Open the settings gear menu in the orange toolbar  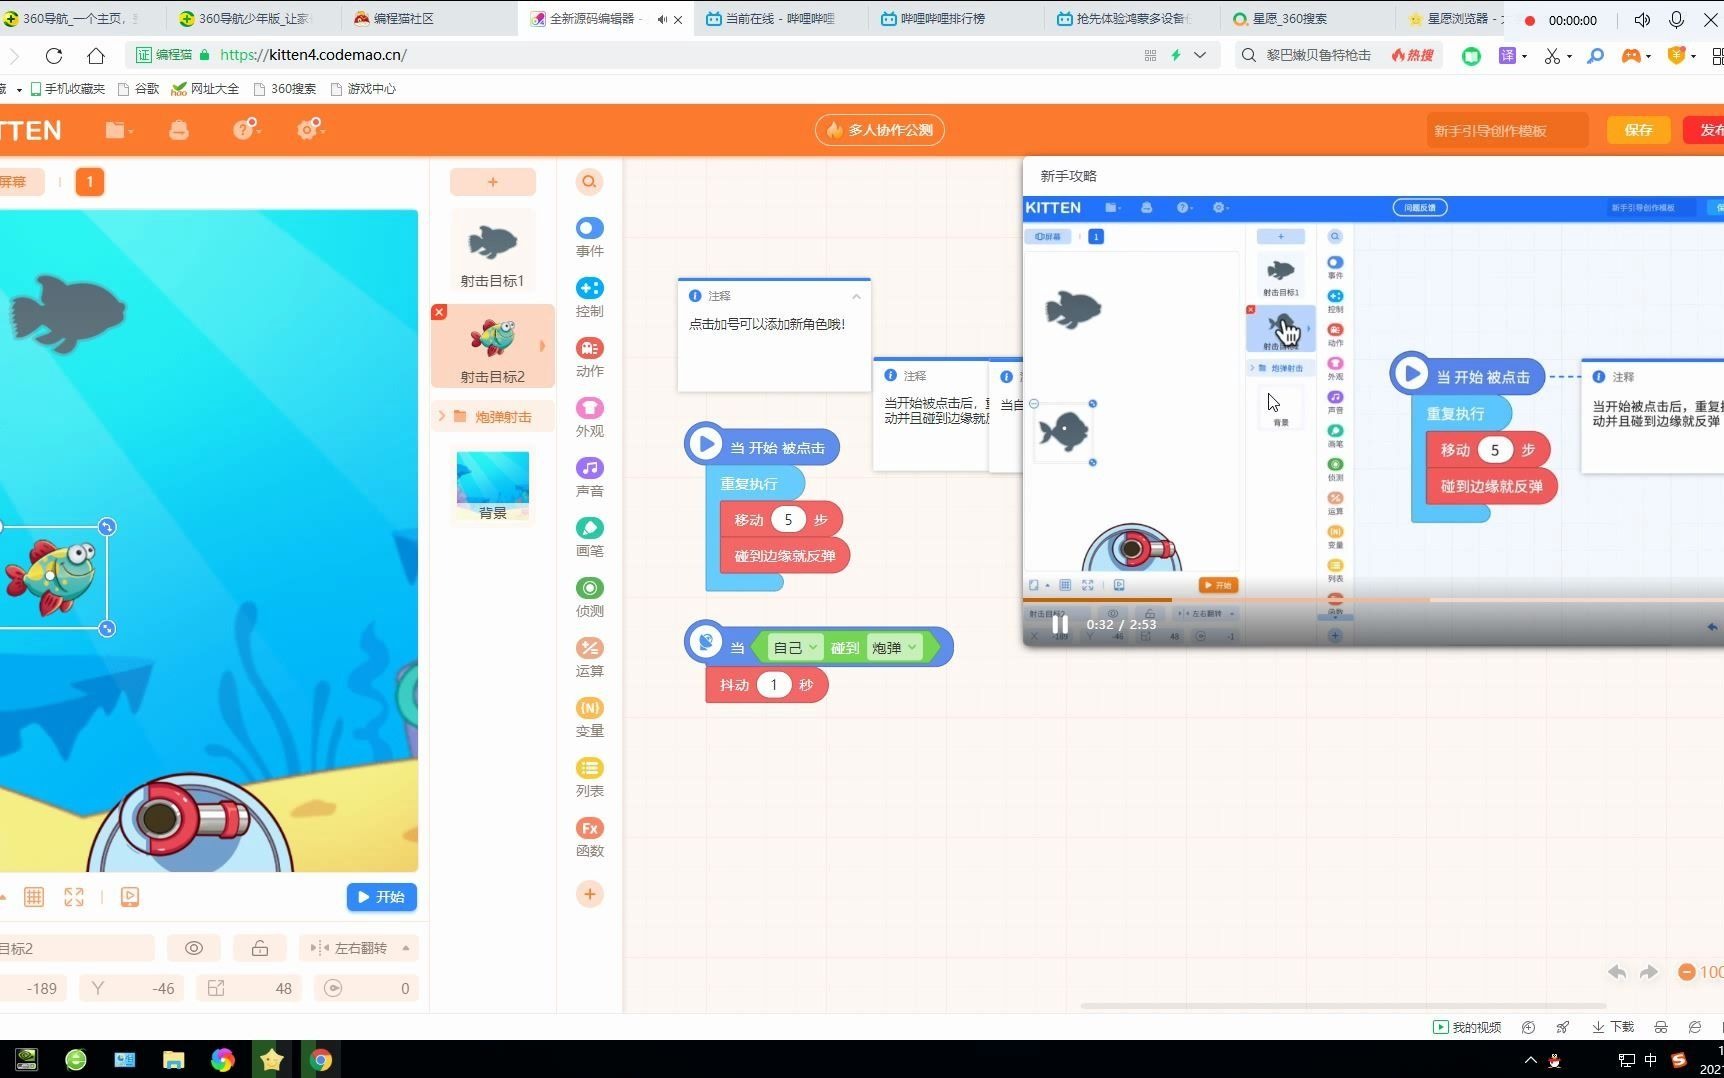306,129
